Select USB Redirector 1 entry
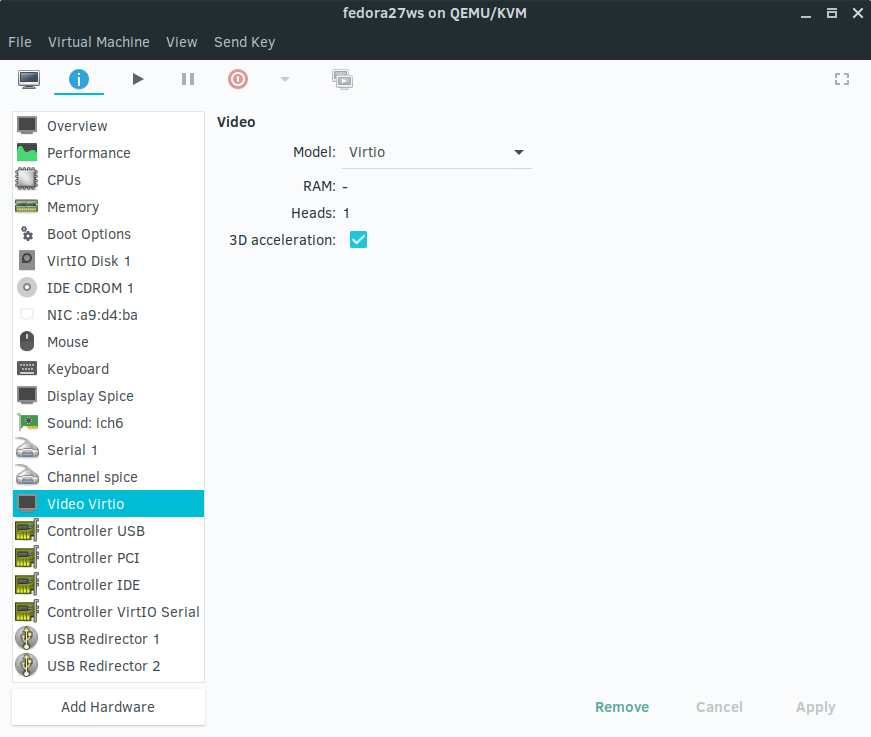871x737 pixels. [108, 639]
